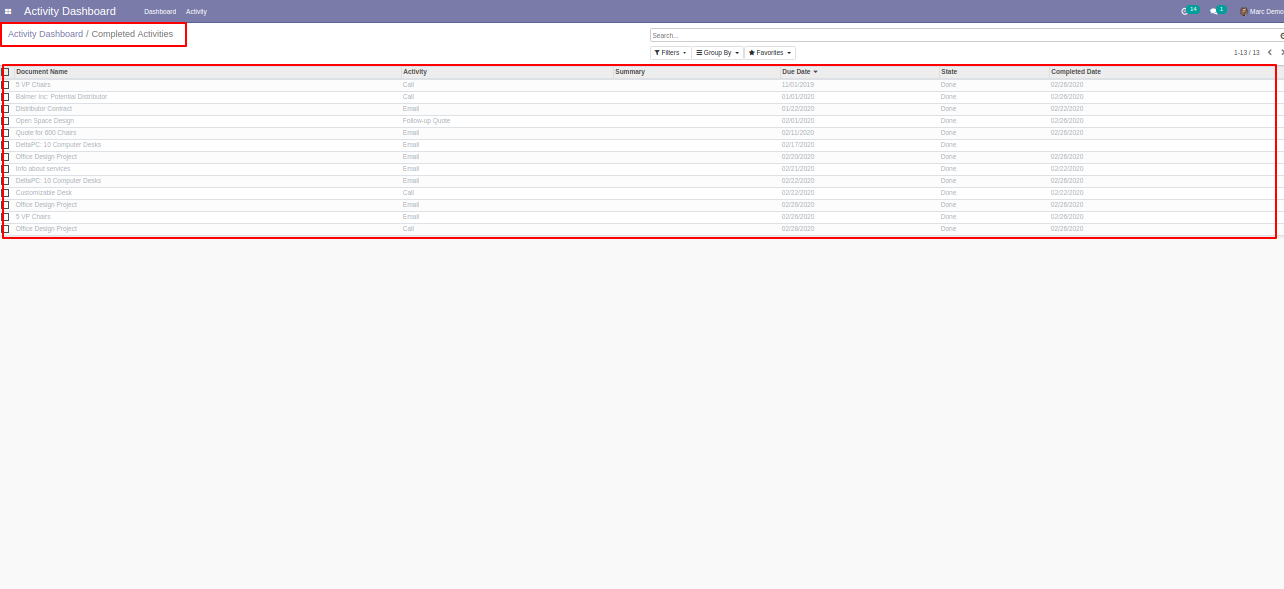Screen dimensions: 1284x589
Task: Open the Distributor Contract record
Action: pos(44,109)
